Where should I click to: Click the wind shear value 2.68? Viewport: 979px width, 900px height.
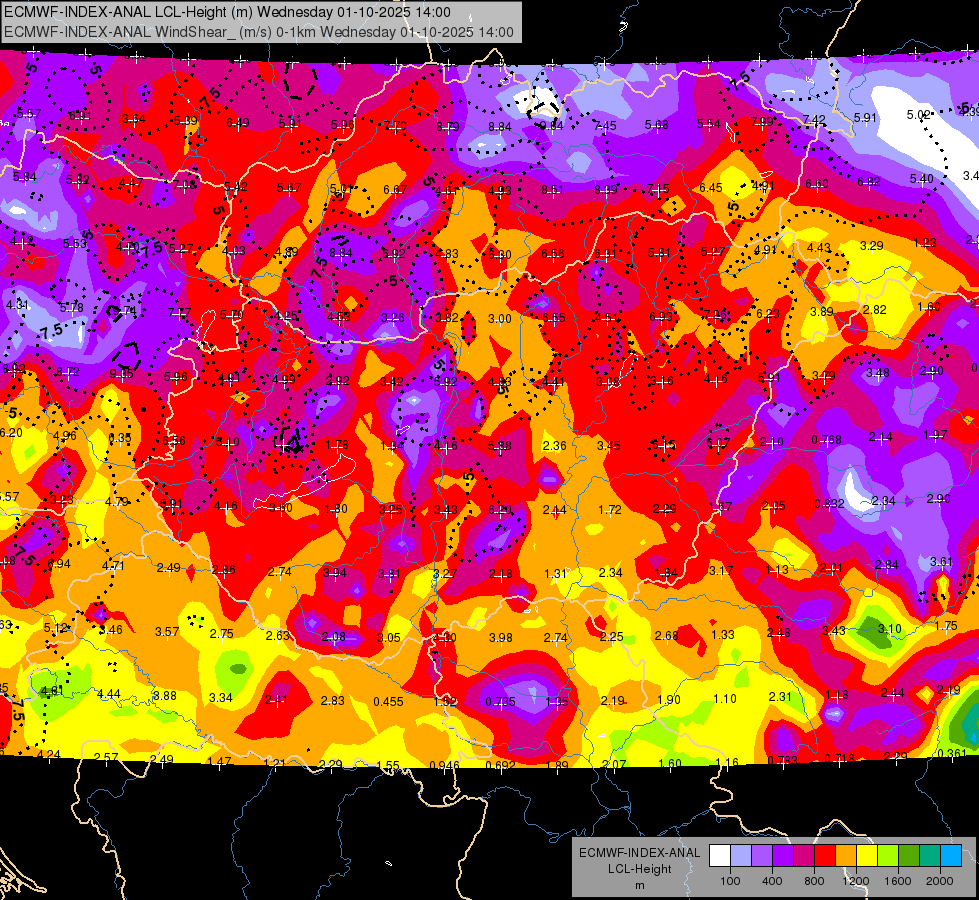pos(667,635)
